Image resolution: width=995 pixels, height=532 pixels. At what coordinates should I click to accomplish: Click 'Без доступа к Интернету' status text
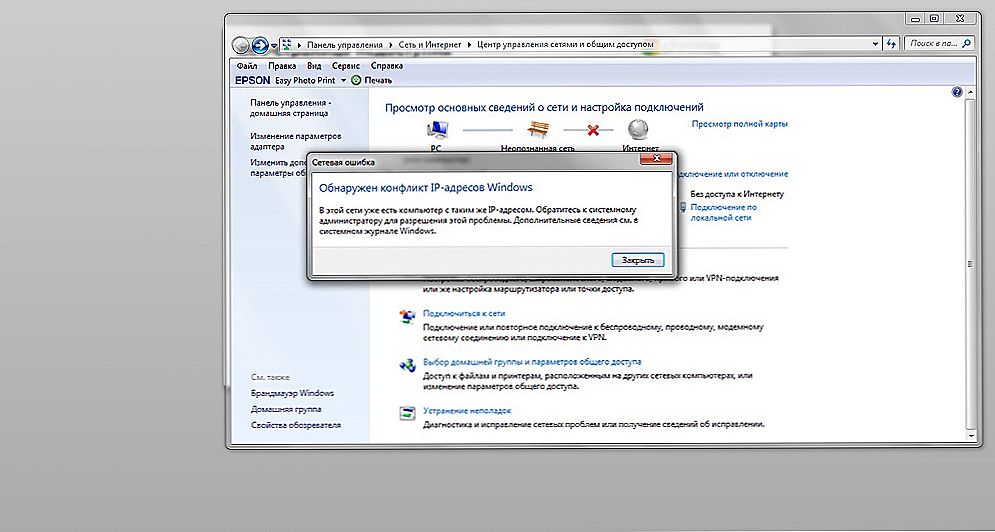point(737,194)
